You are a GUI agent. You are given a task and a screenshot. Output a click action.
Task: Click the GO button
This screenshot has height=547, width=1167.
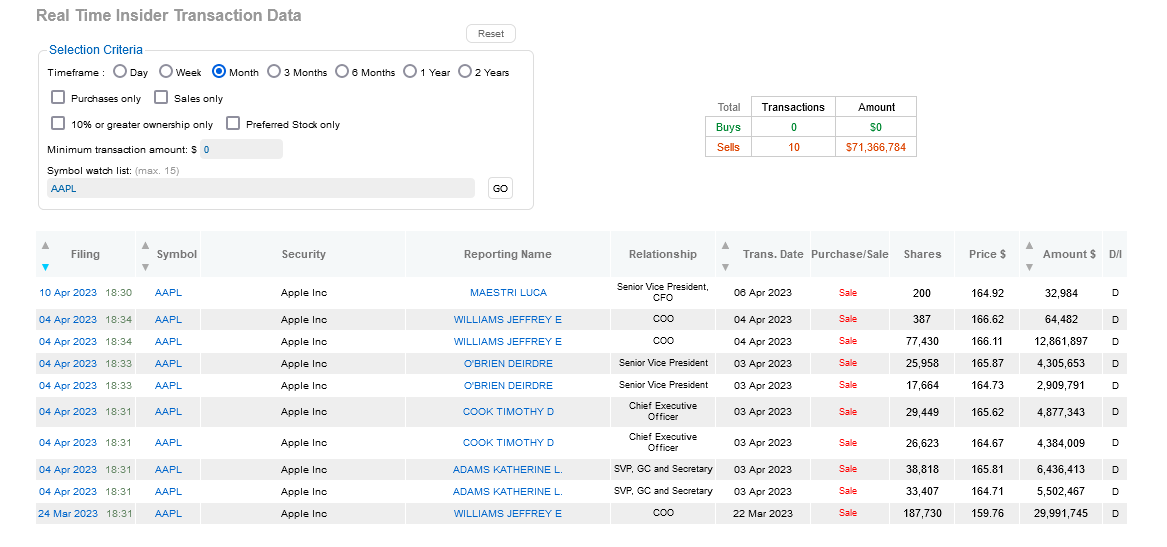[x=500, y=188]
